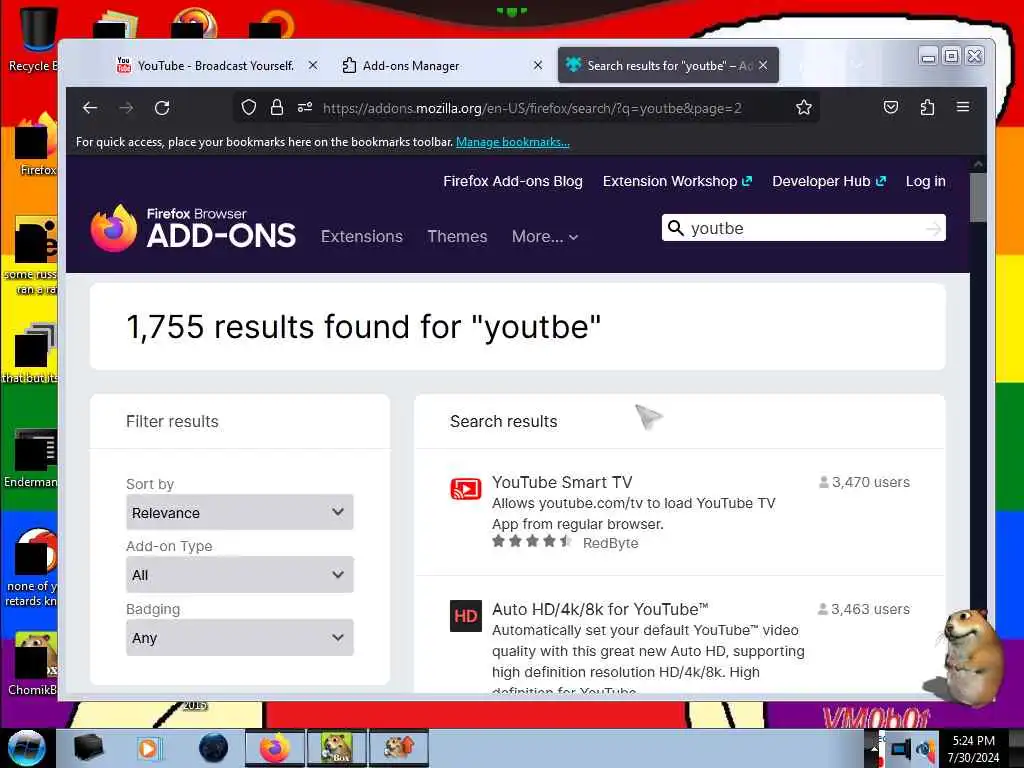The width and height of the screenshot is (1024, 768).
Task: Open the Firefox hamburger application menu
Action: [x=963, y=106]
